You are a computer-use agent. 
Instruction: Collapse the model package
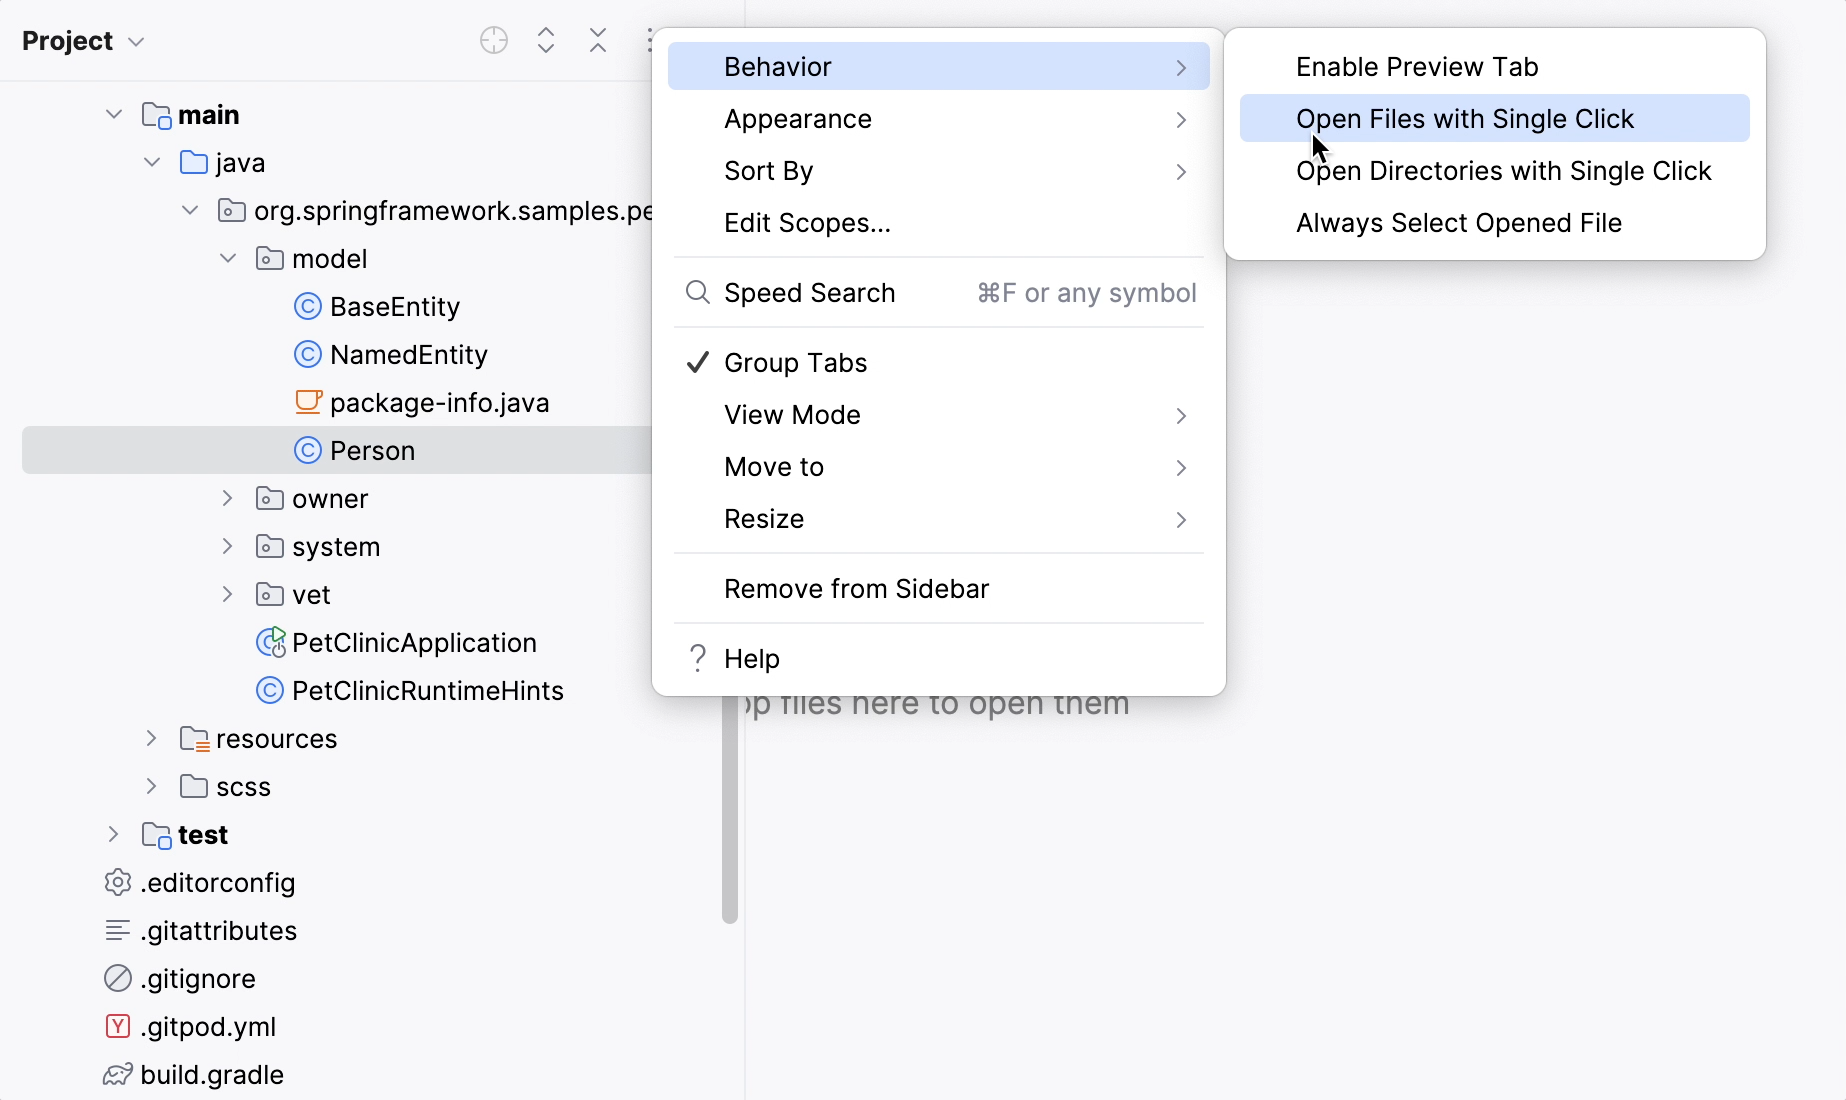[226, 258]
